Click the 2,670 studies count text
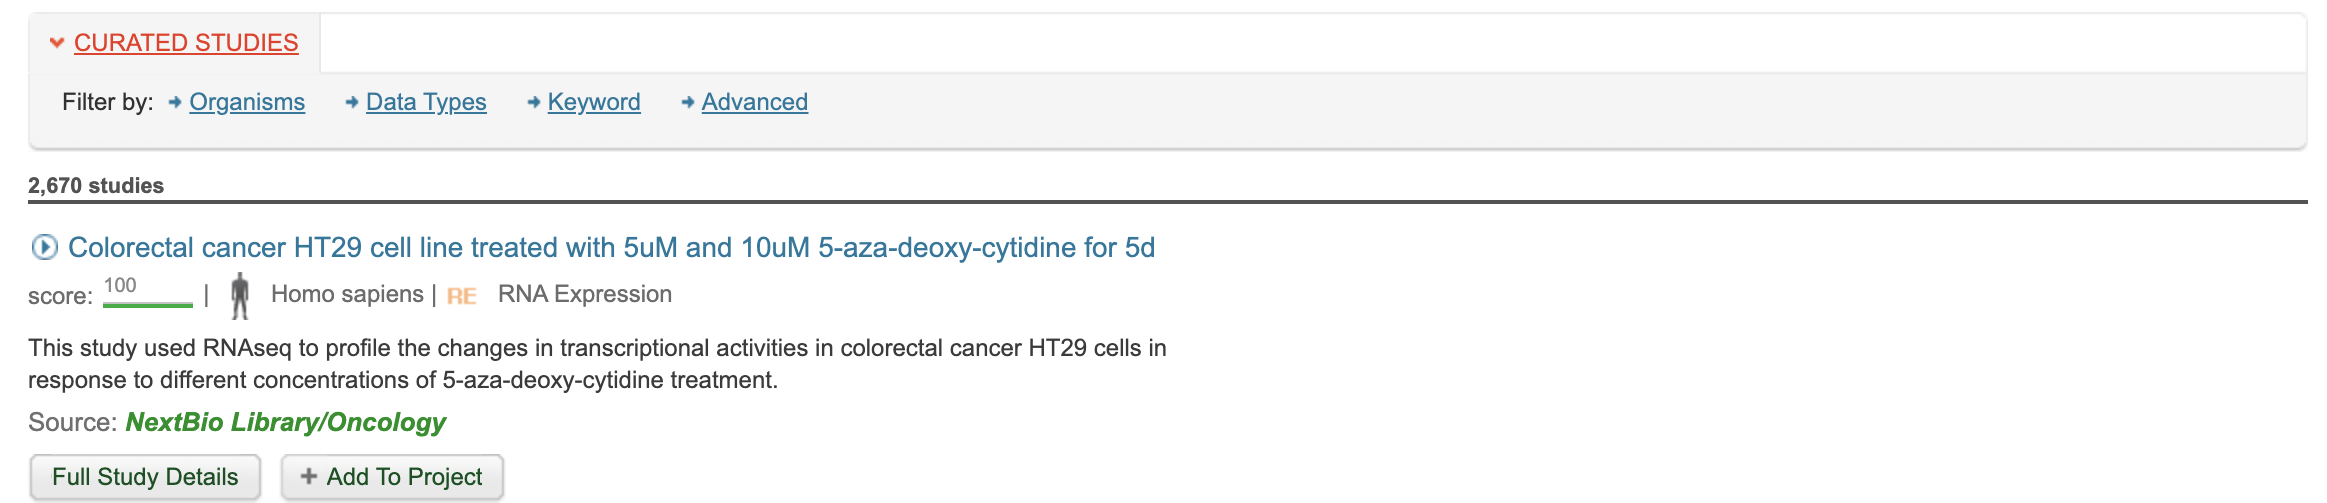 click(x=96, y=185)
